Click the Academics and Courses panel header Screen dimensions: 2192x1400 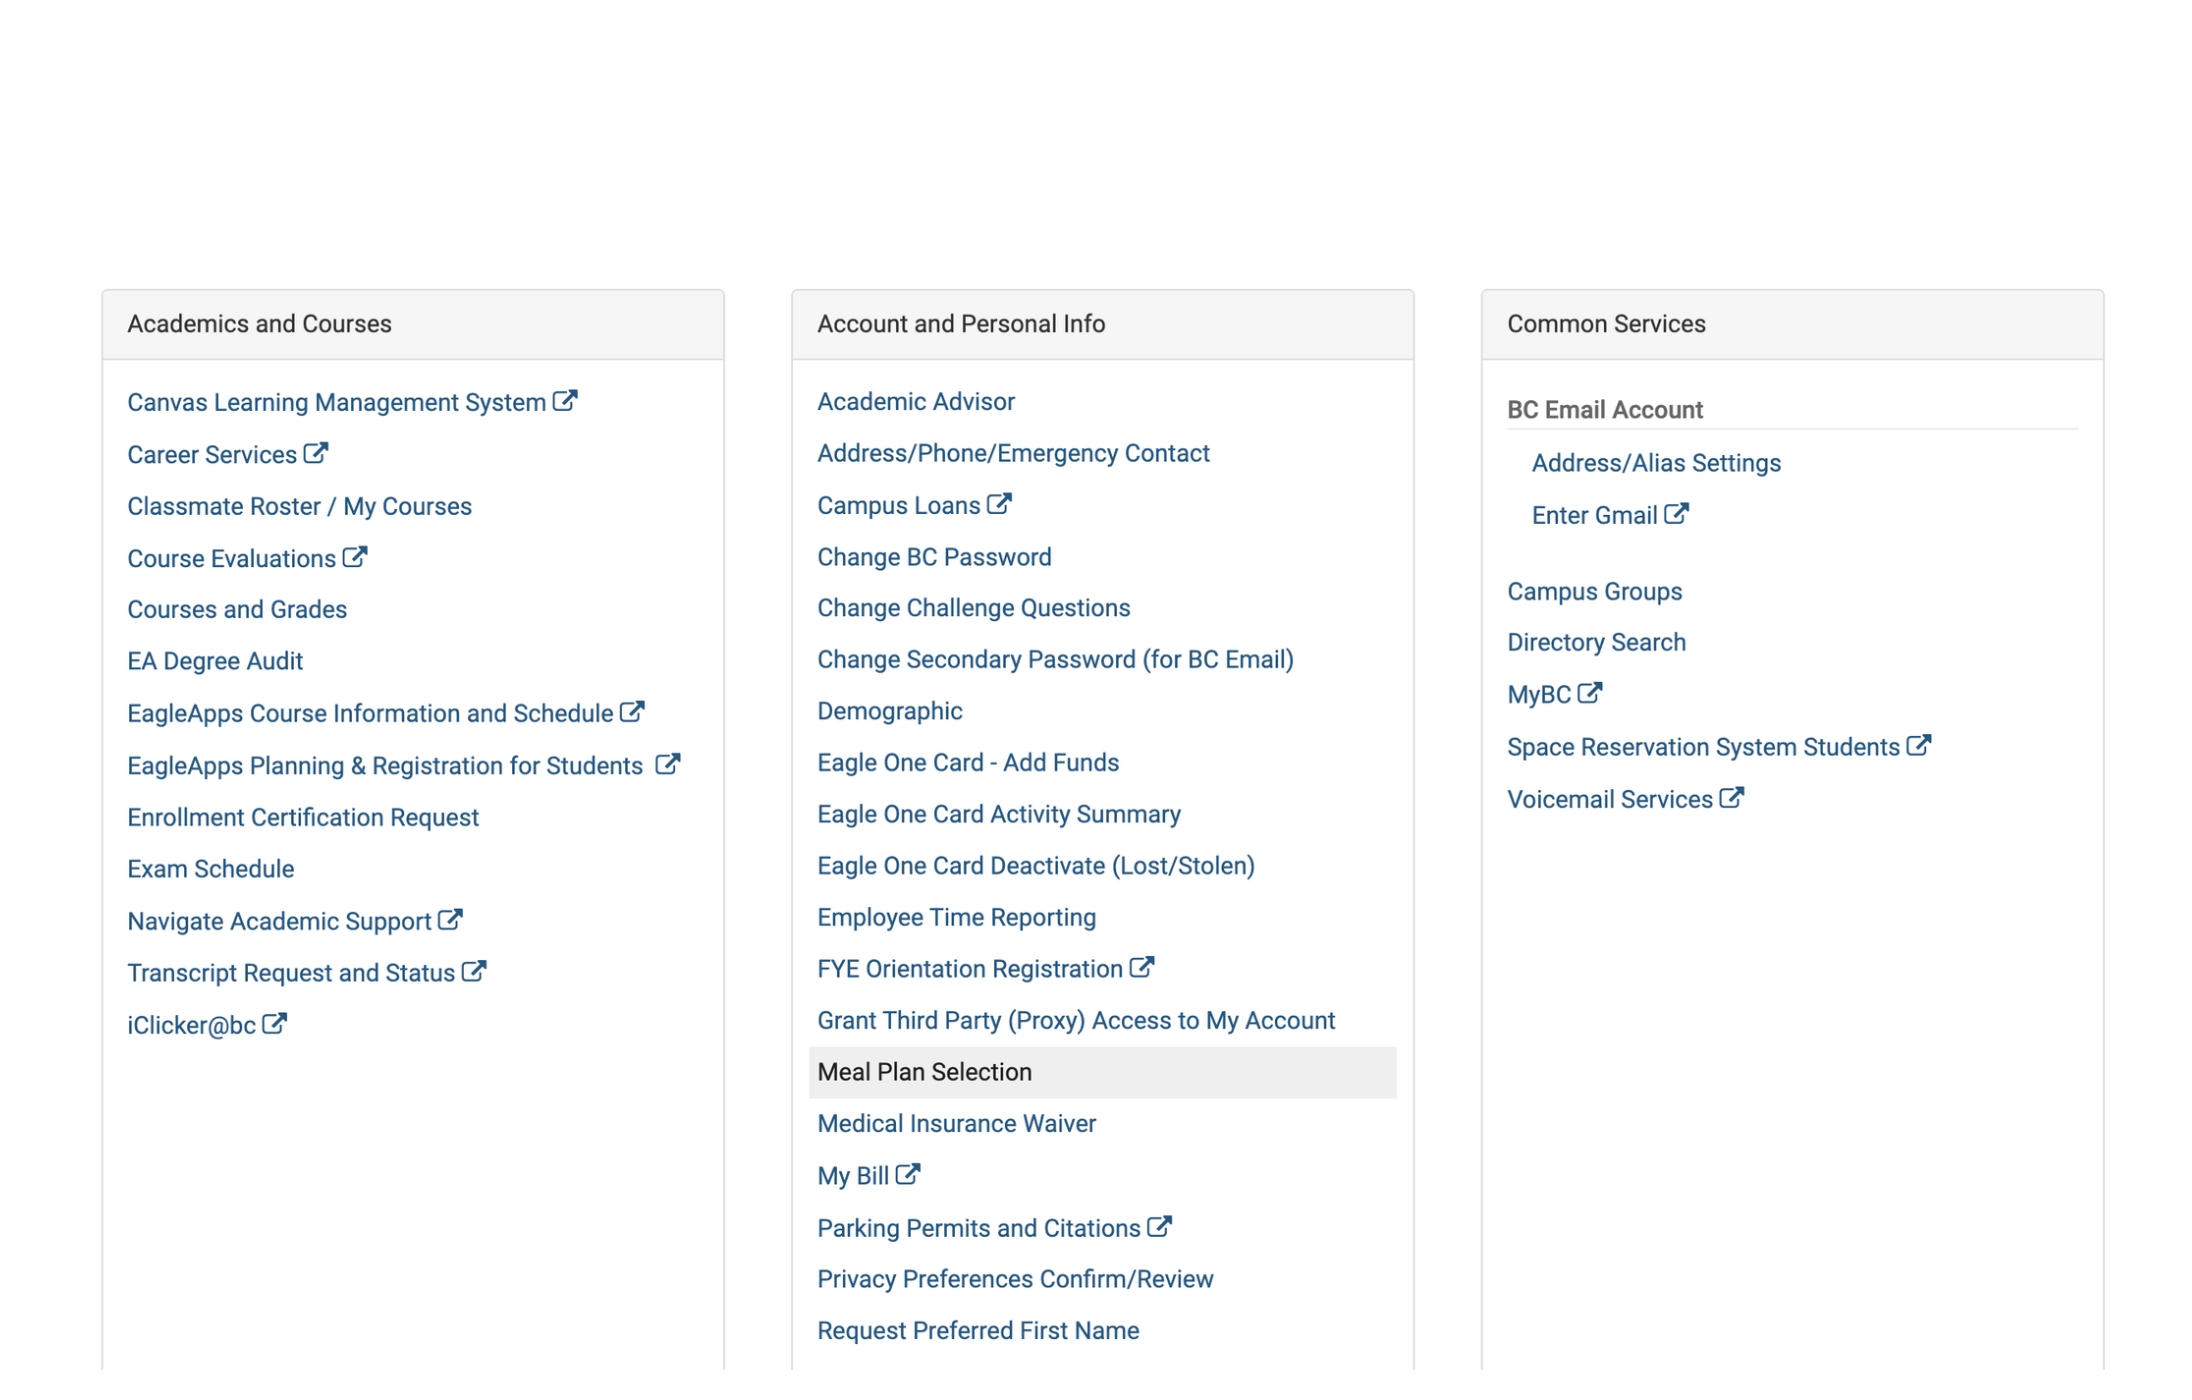(412, 324)
